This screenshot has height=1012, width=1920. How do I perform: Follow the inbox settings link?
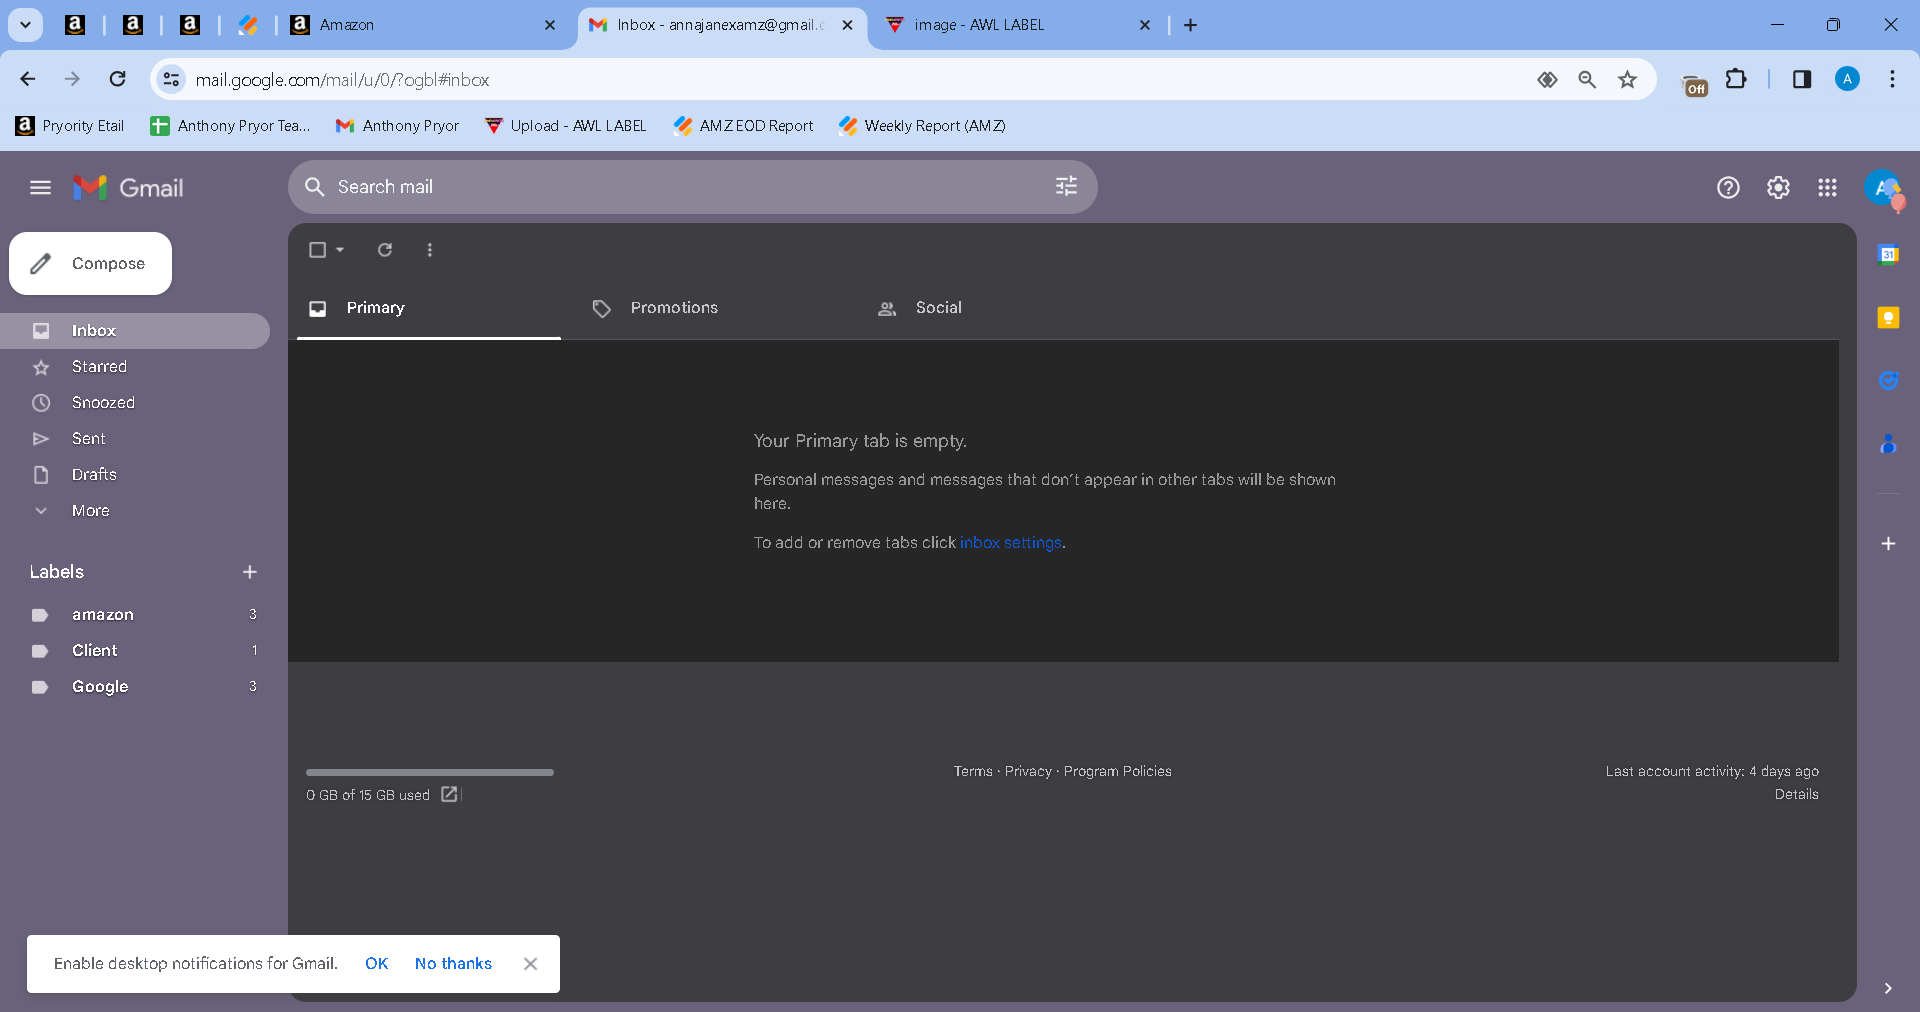click(1010, 543)
